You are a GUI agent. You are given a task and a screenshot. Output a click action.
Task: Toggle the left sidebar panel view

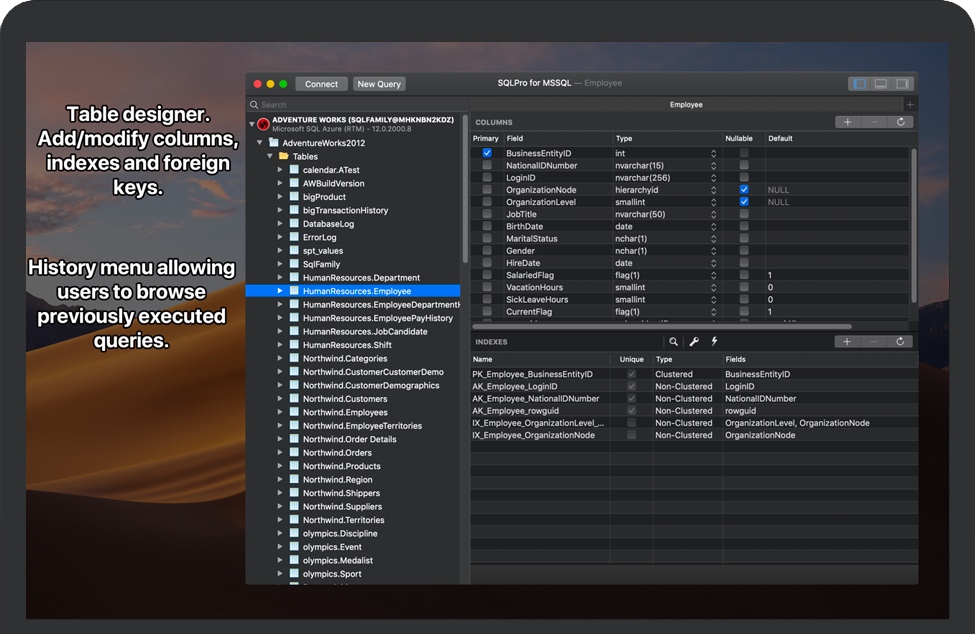coord(859,84)
